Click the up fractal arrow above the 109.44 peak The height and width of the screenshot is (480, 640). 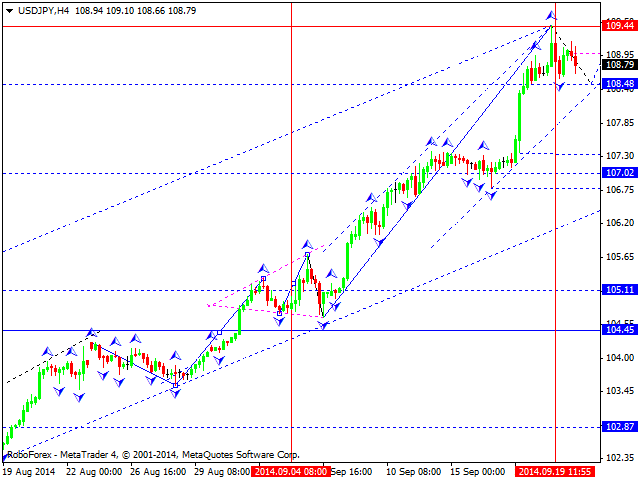pos(551,16)
